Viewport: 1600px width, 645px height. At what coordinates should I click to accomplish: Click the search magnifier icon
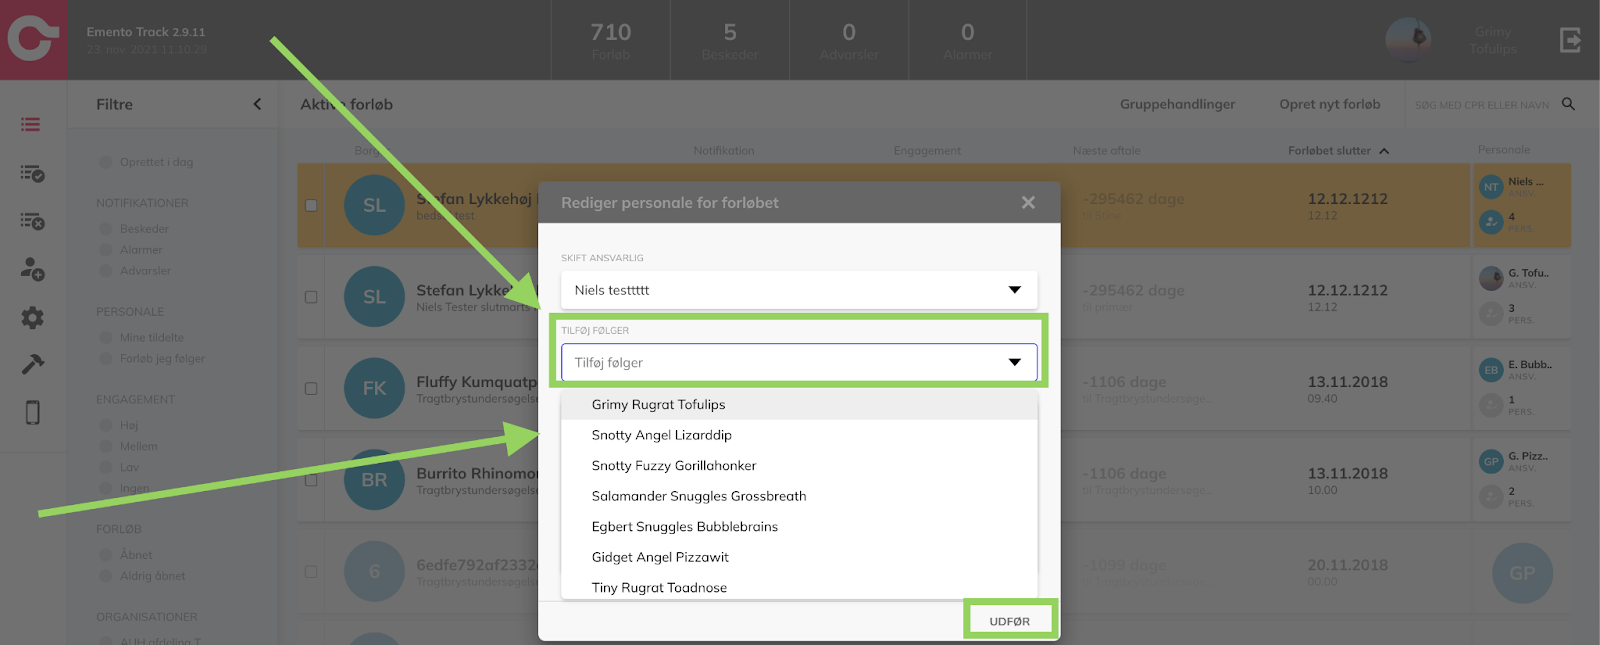[x=1568, y=104]
